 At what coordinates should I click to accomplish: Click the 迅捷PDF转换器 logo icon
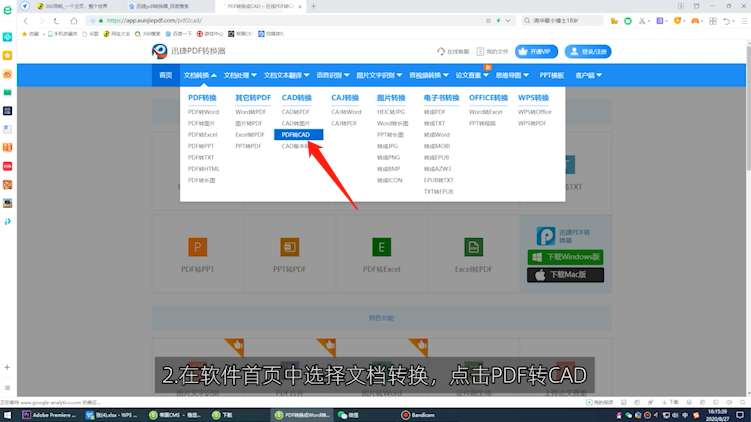click(159, 51)
